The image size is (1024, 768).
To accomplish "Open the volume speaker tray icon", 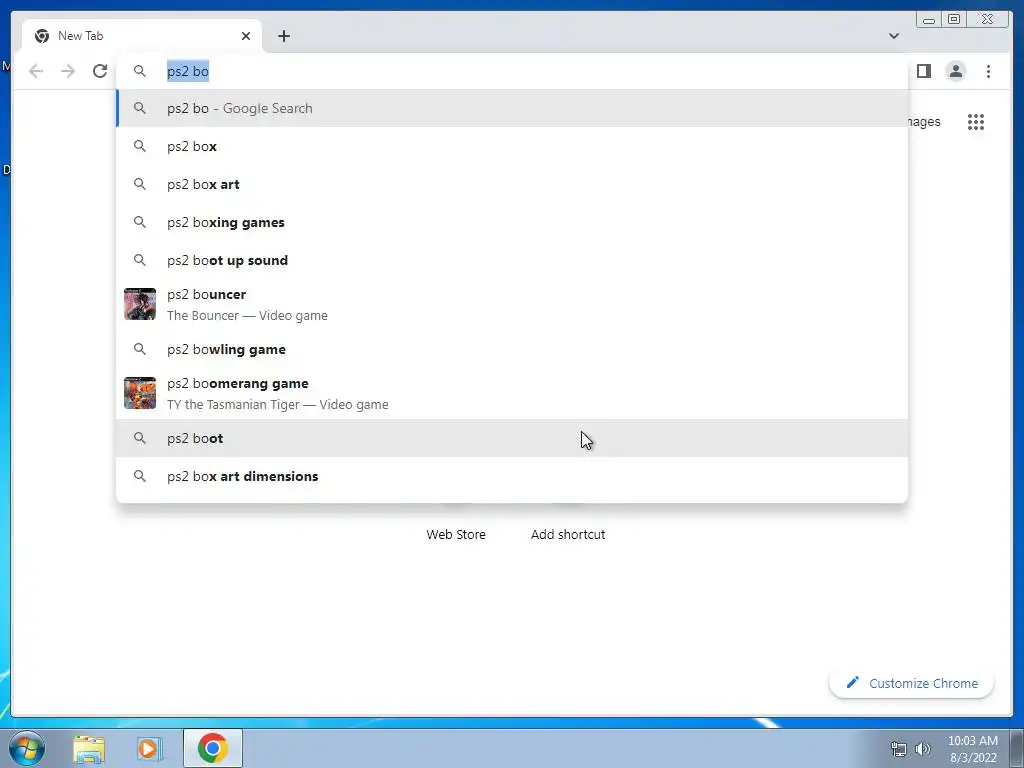I will click(x=923, y=749).
